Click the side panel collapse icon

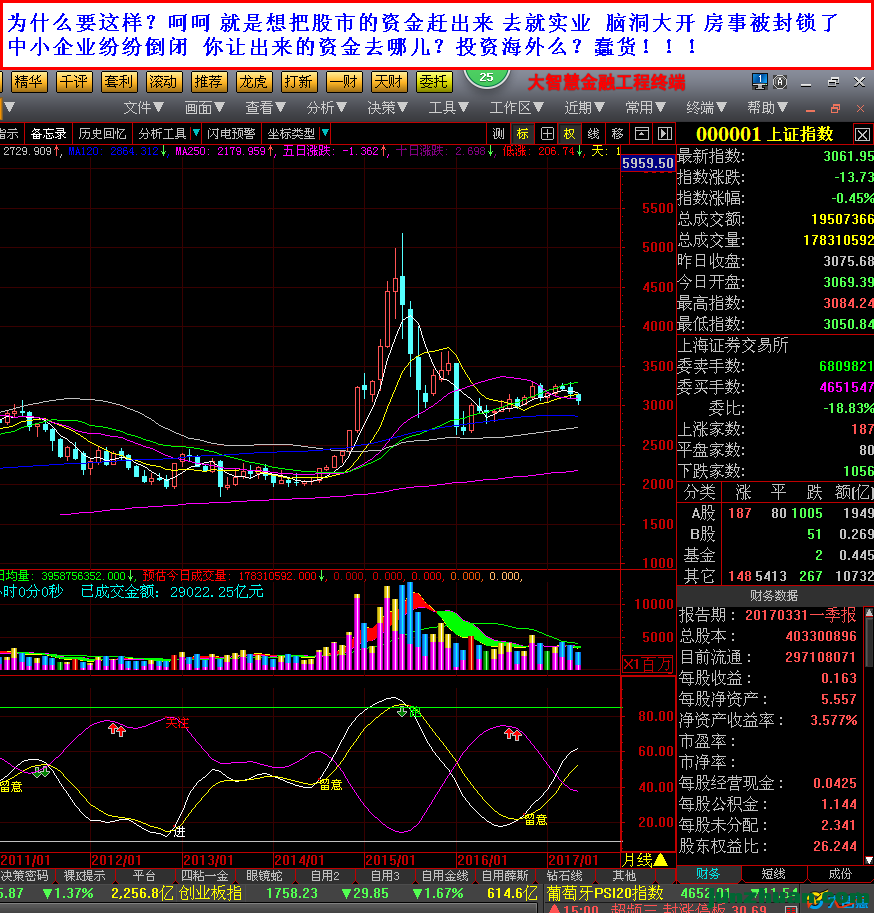coord(665,134)
